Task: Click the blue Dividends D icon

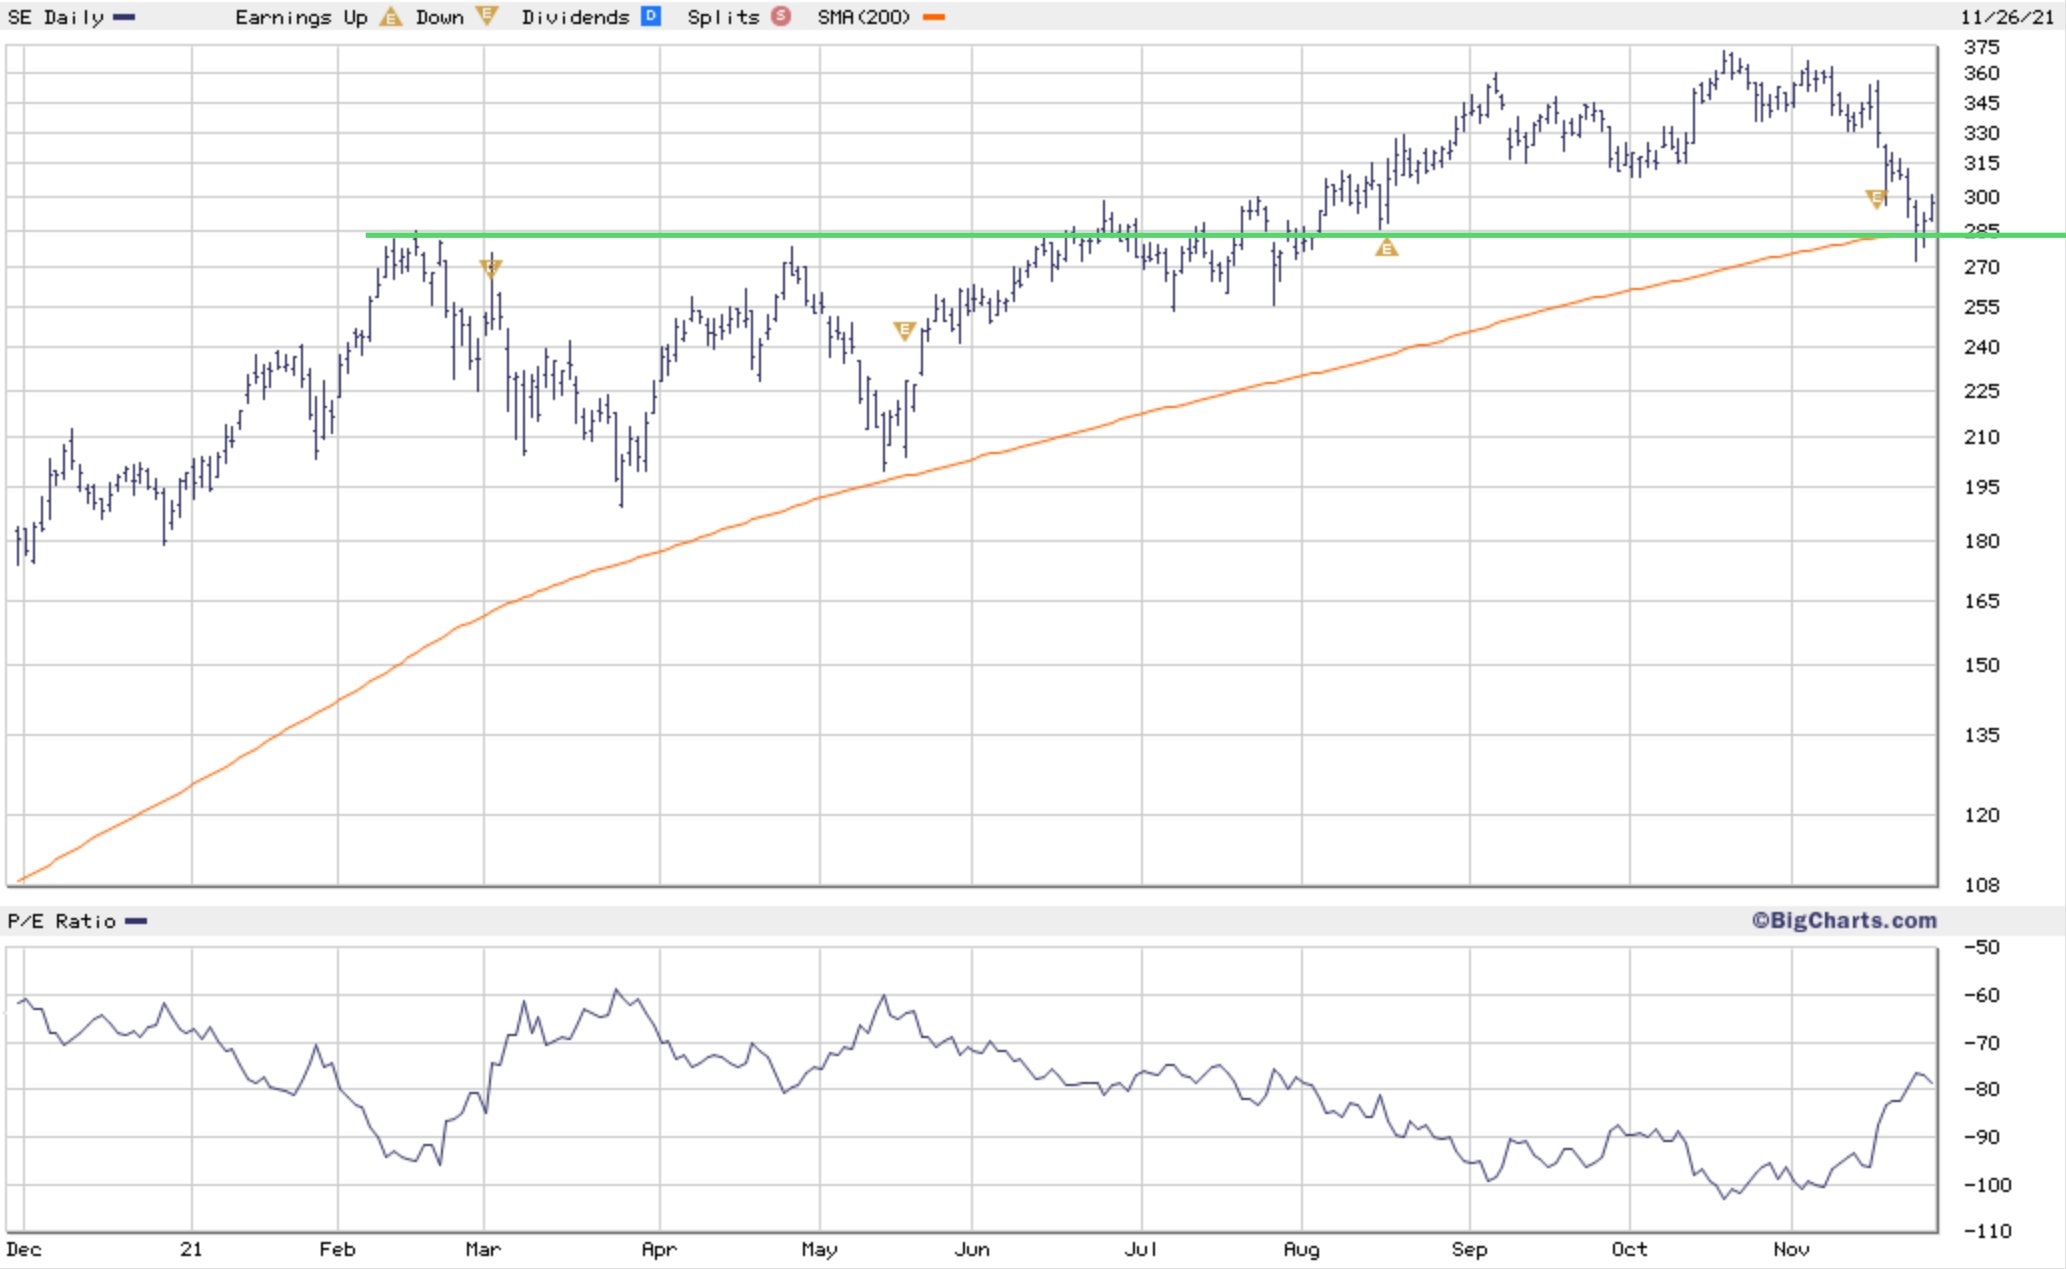Action: point(650,17)
